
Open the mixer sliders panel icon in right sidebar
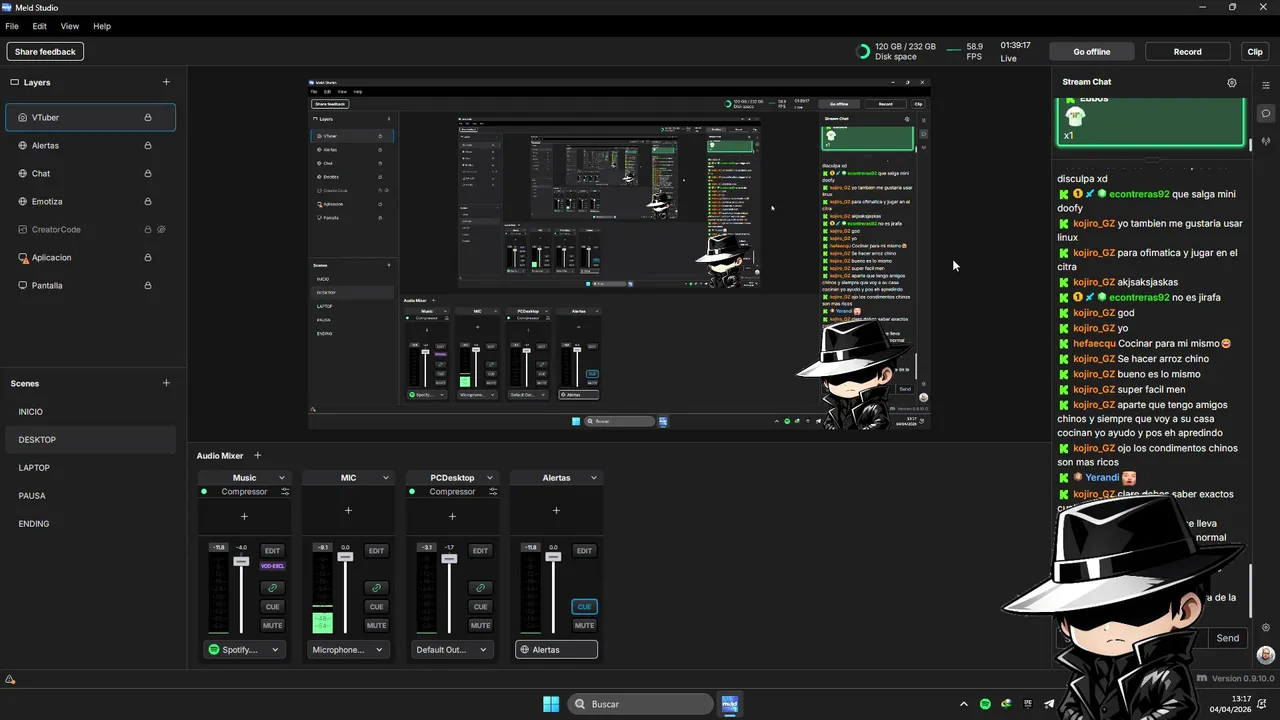coord(1266,85)
